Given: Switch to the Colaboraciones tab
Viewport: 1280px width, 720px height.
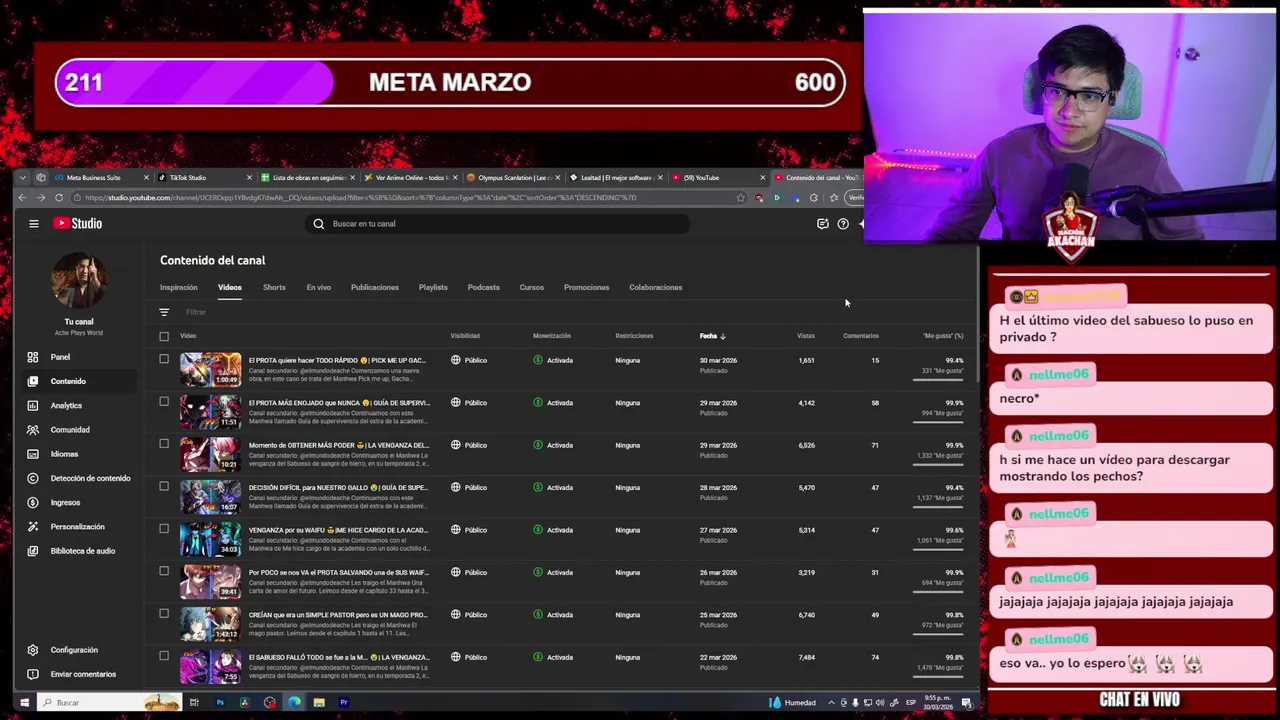Looking at the screenshot, I should [655, 288].
